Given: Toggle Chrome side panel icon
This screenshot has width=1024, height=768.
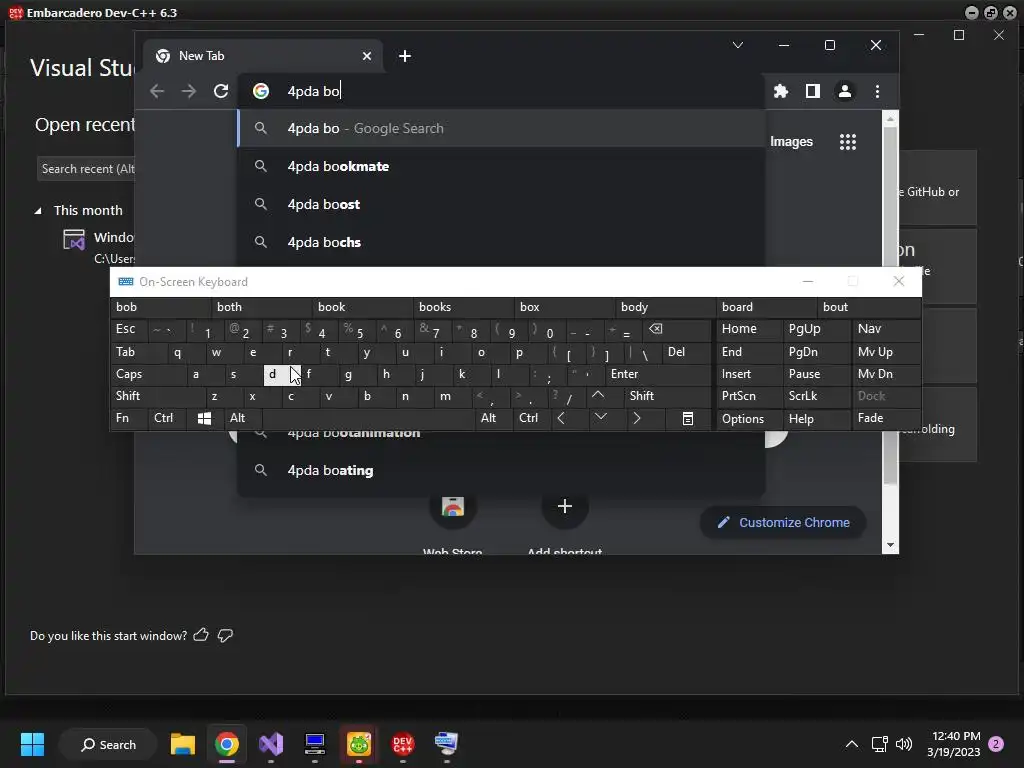Looking at the screenshot, I should (812, 91).
